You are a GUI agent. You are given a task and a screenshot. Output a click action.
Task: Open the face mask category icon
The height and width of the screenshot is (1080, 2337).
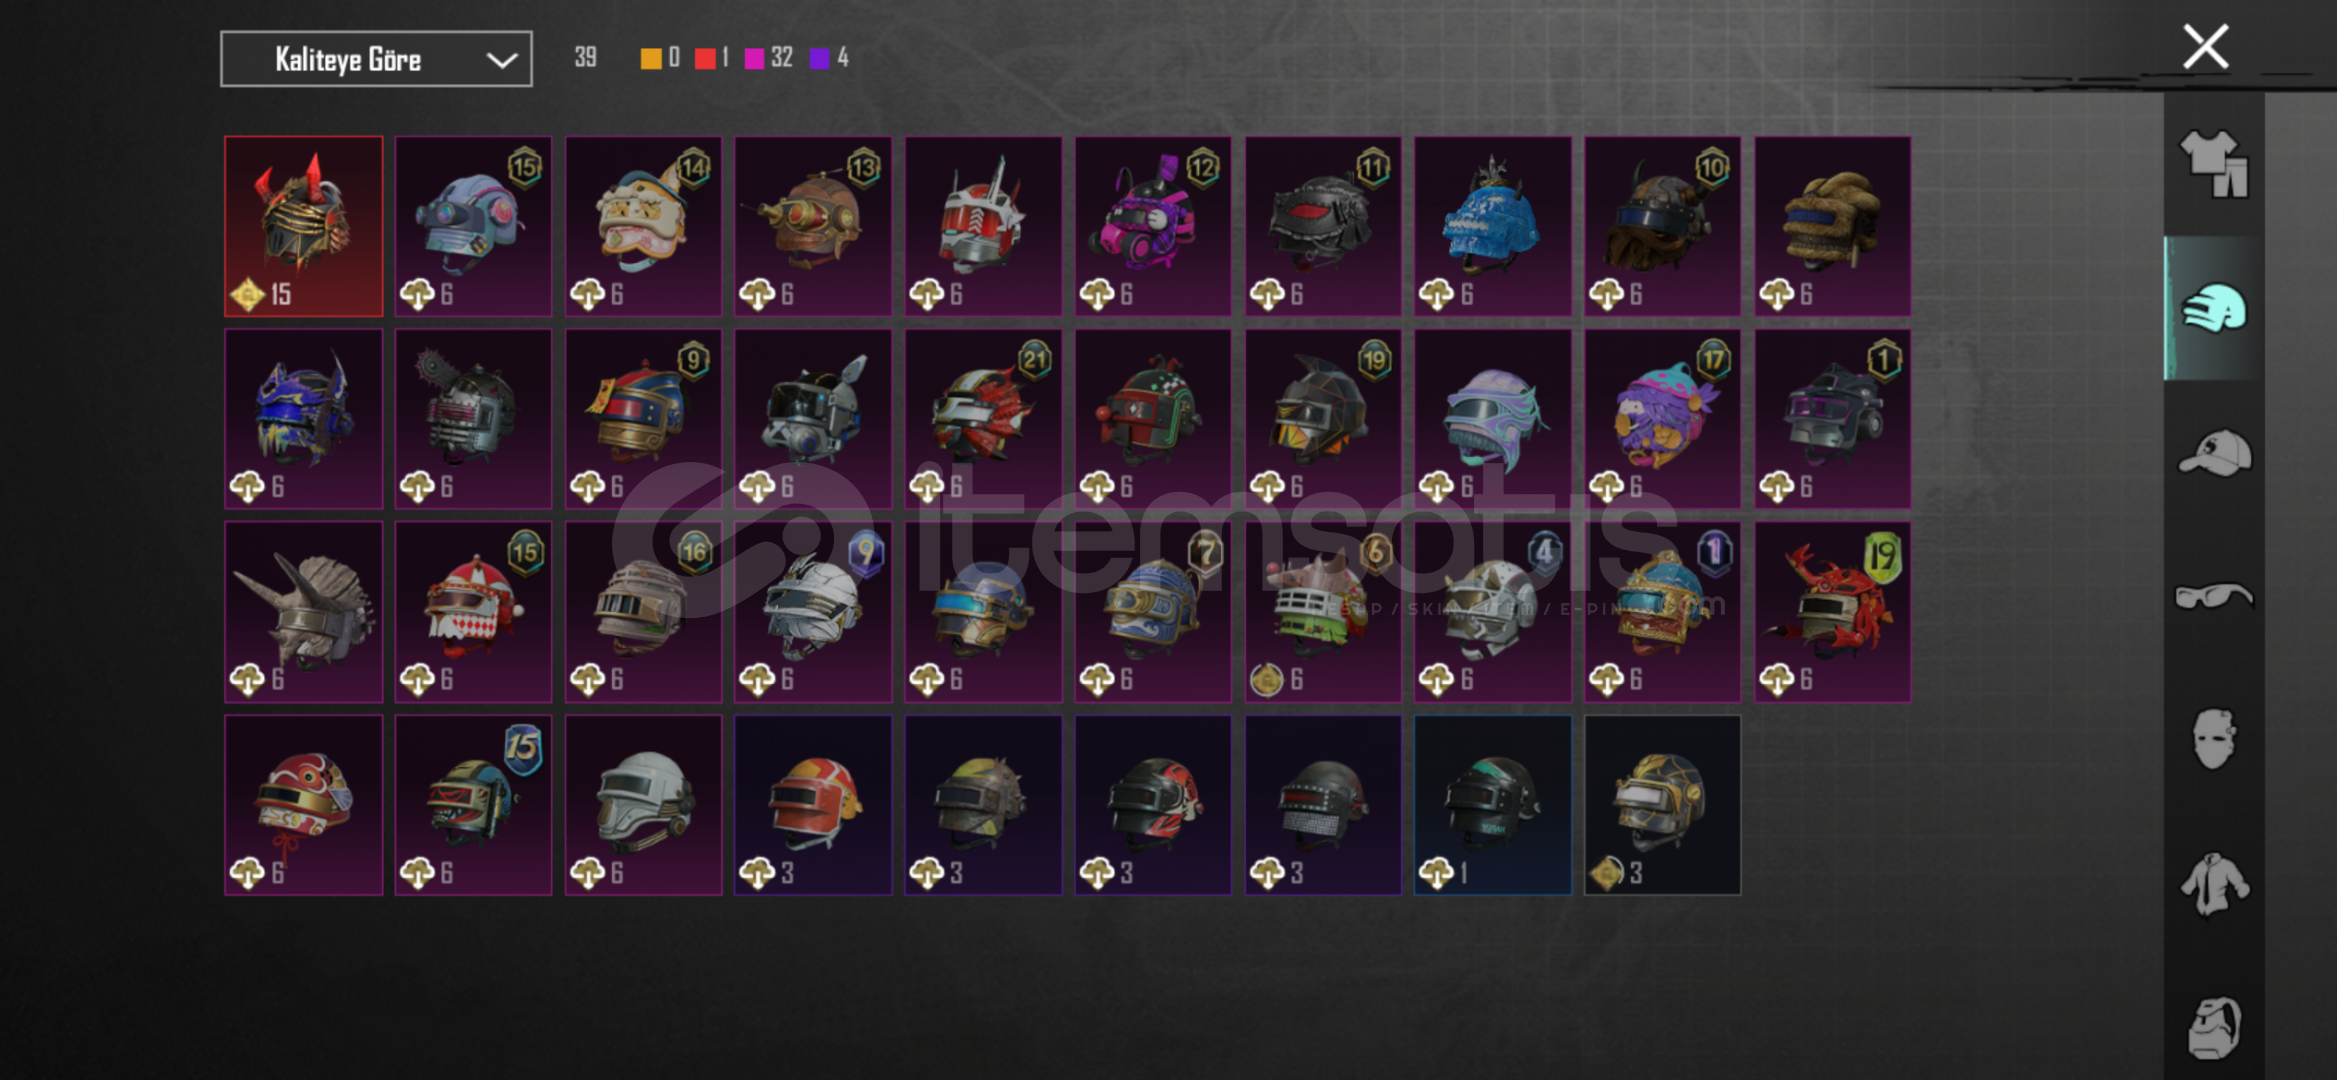click(2214, 739)
